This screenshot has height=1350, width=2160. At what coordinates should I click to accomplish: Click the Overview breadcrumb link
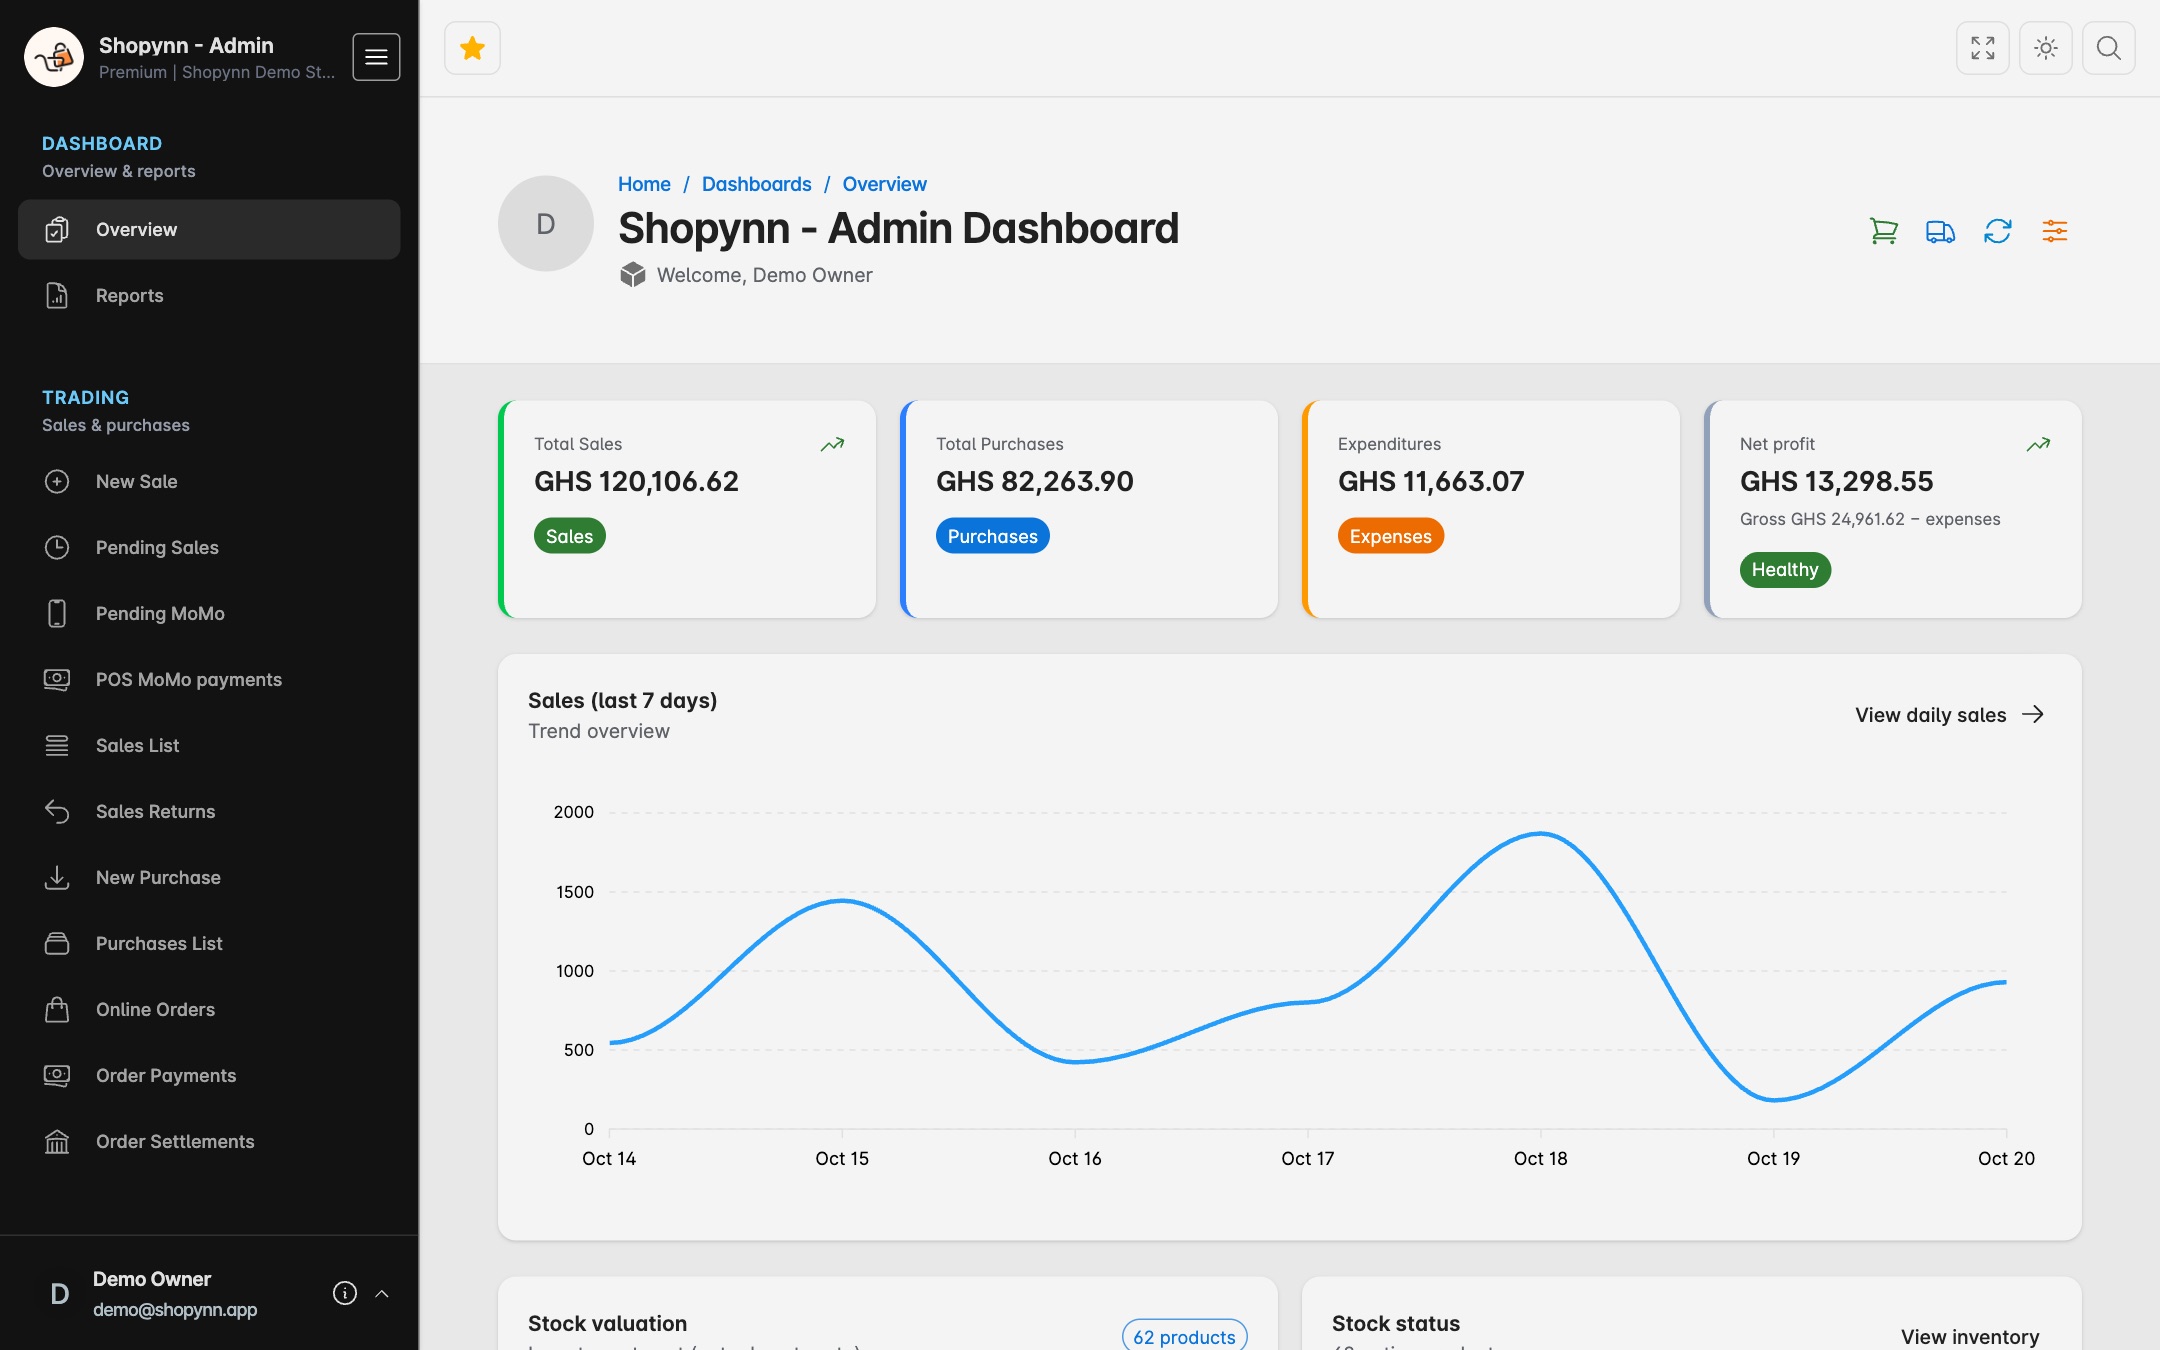(884, 184)
